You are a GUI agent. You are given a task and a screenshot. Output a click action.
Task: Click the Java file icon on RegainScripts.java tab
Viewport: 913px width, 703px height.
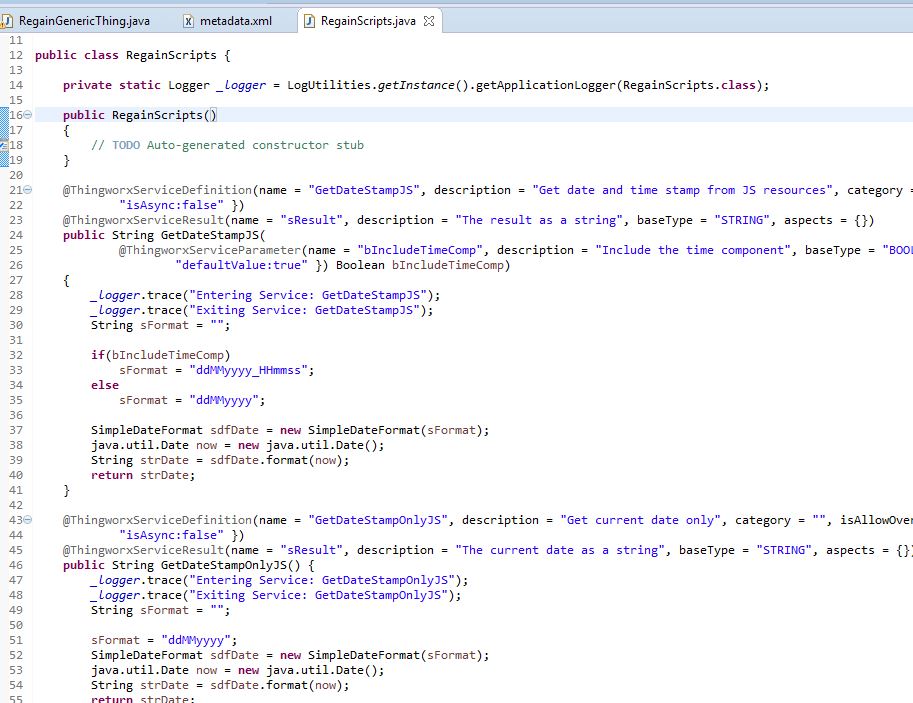click(x=309, y=17)
